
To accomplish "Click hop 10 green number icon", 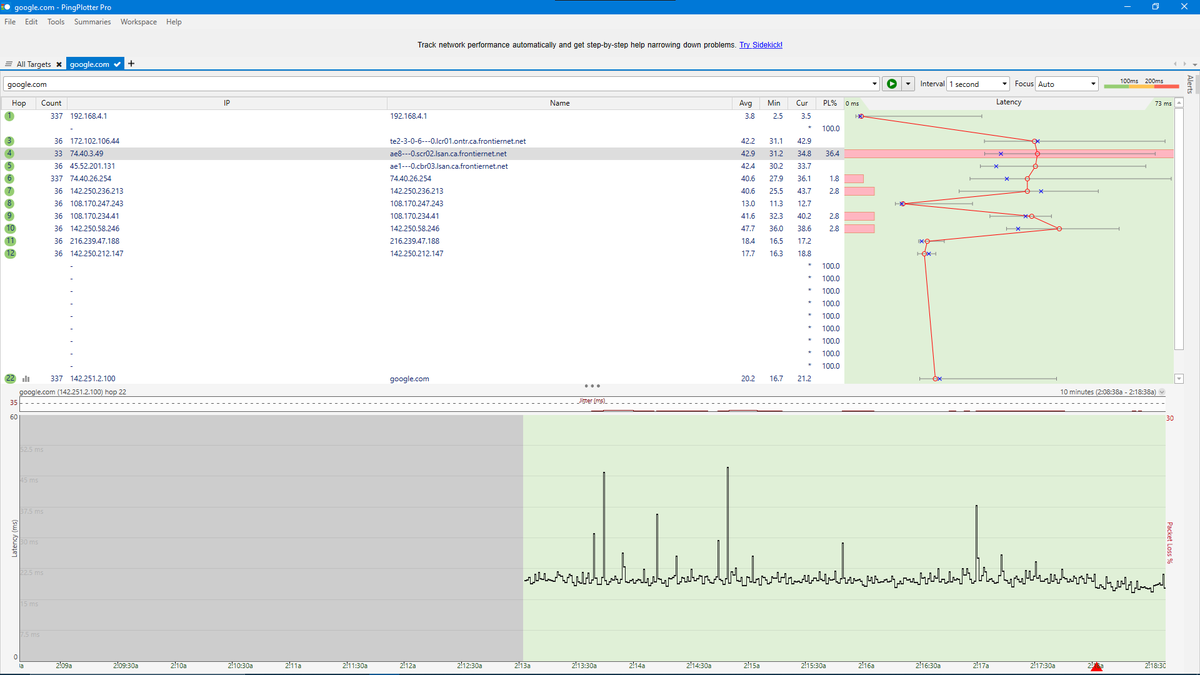I will click(9, 228).
